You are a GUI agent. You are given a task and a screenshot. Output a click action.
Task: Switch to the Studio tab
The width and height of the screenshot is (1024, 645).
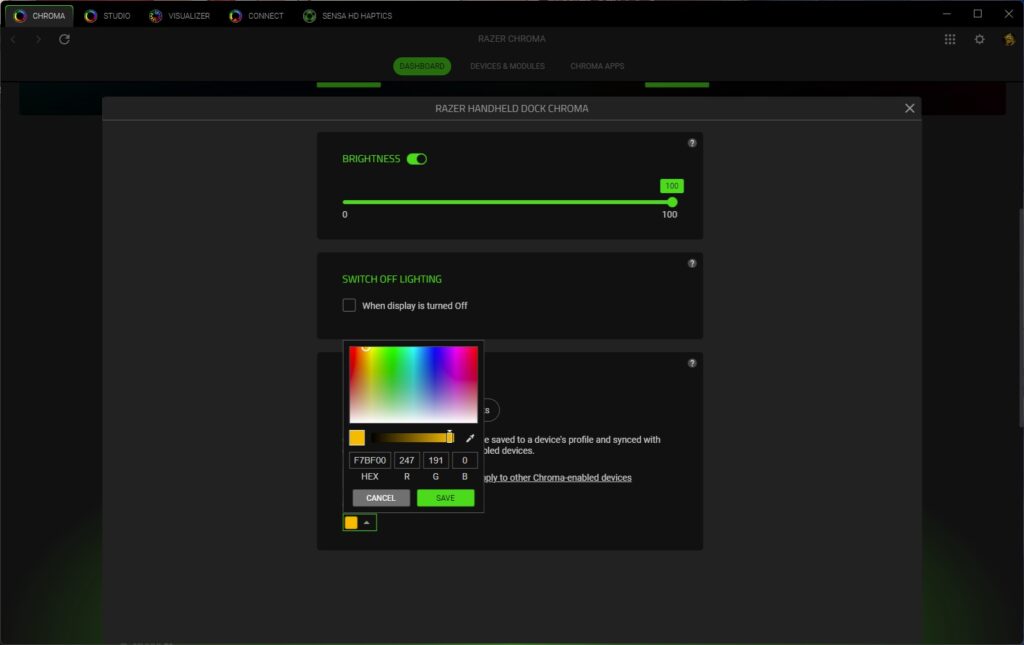(108, 16)
